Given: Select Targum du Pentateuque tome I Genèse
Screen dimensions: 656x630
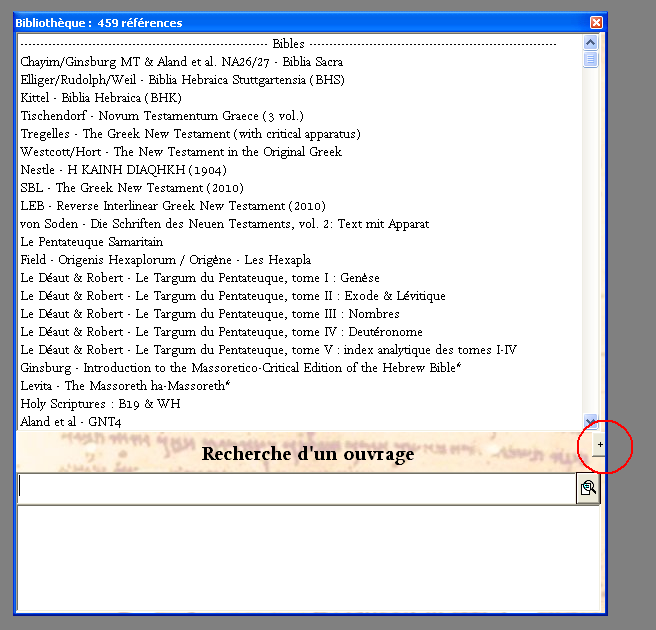Looking at the screenshot, I should coord(200,278).
